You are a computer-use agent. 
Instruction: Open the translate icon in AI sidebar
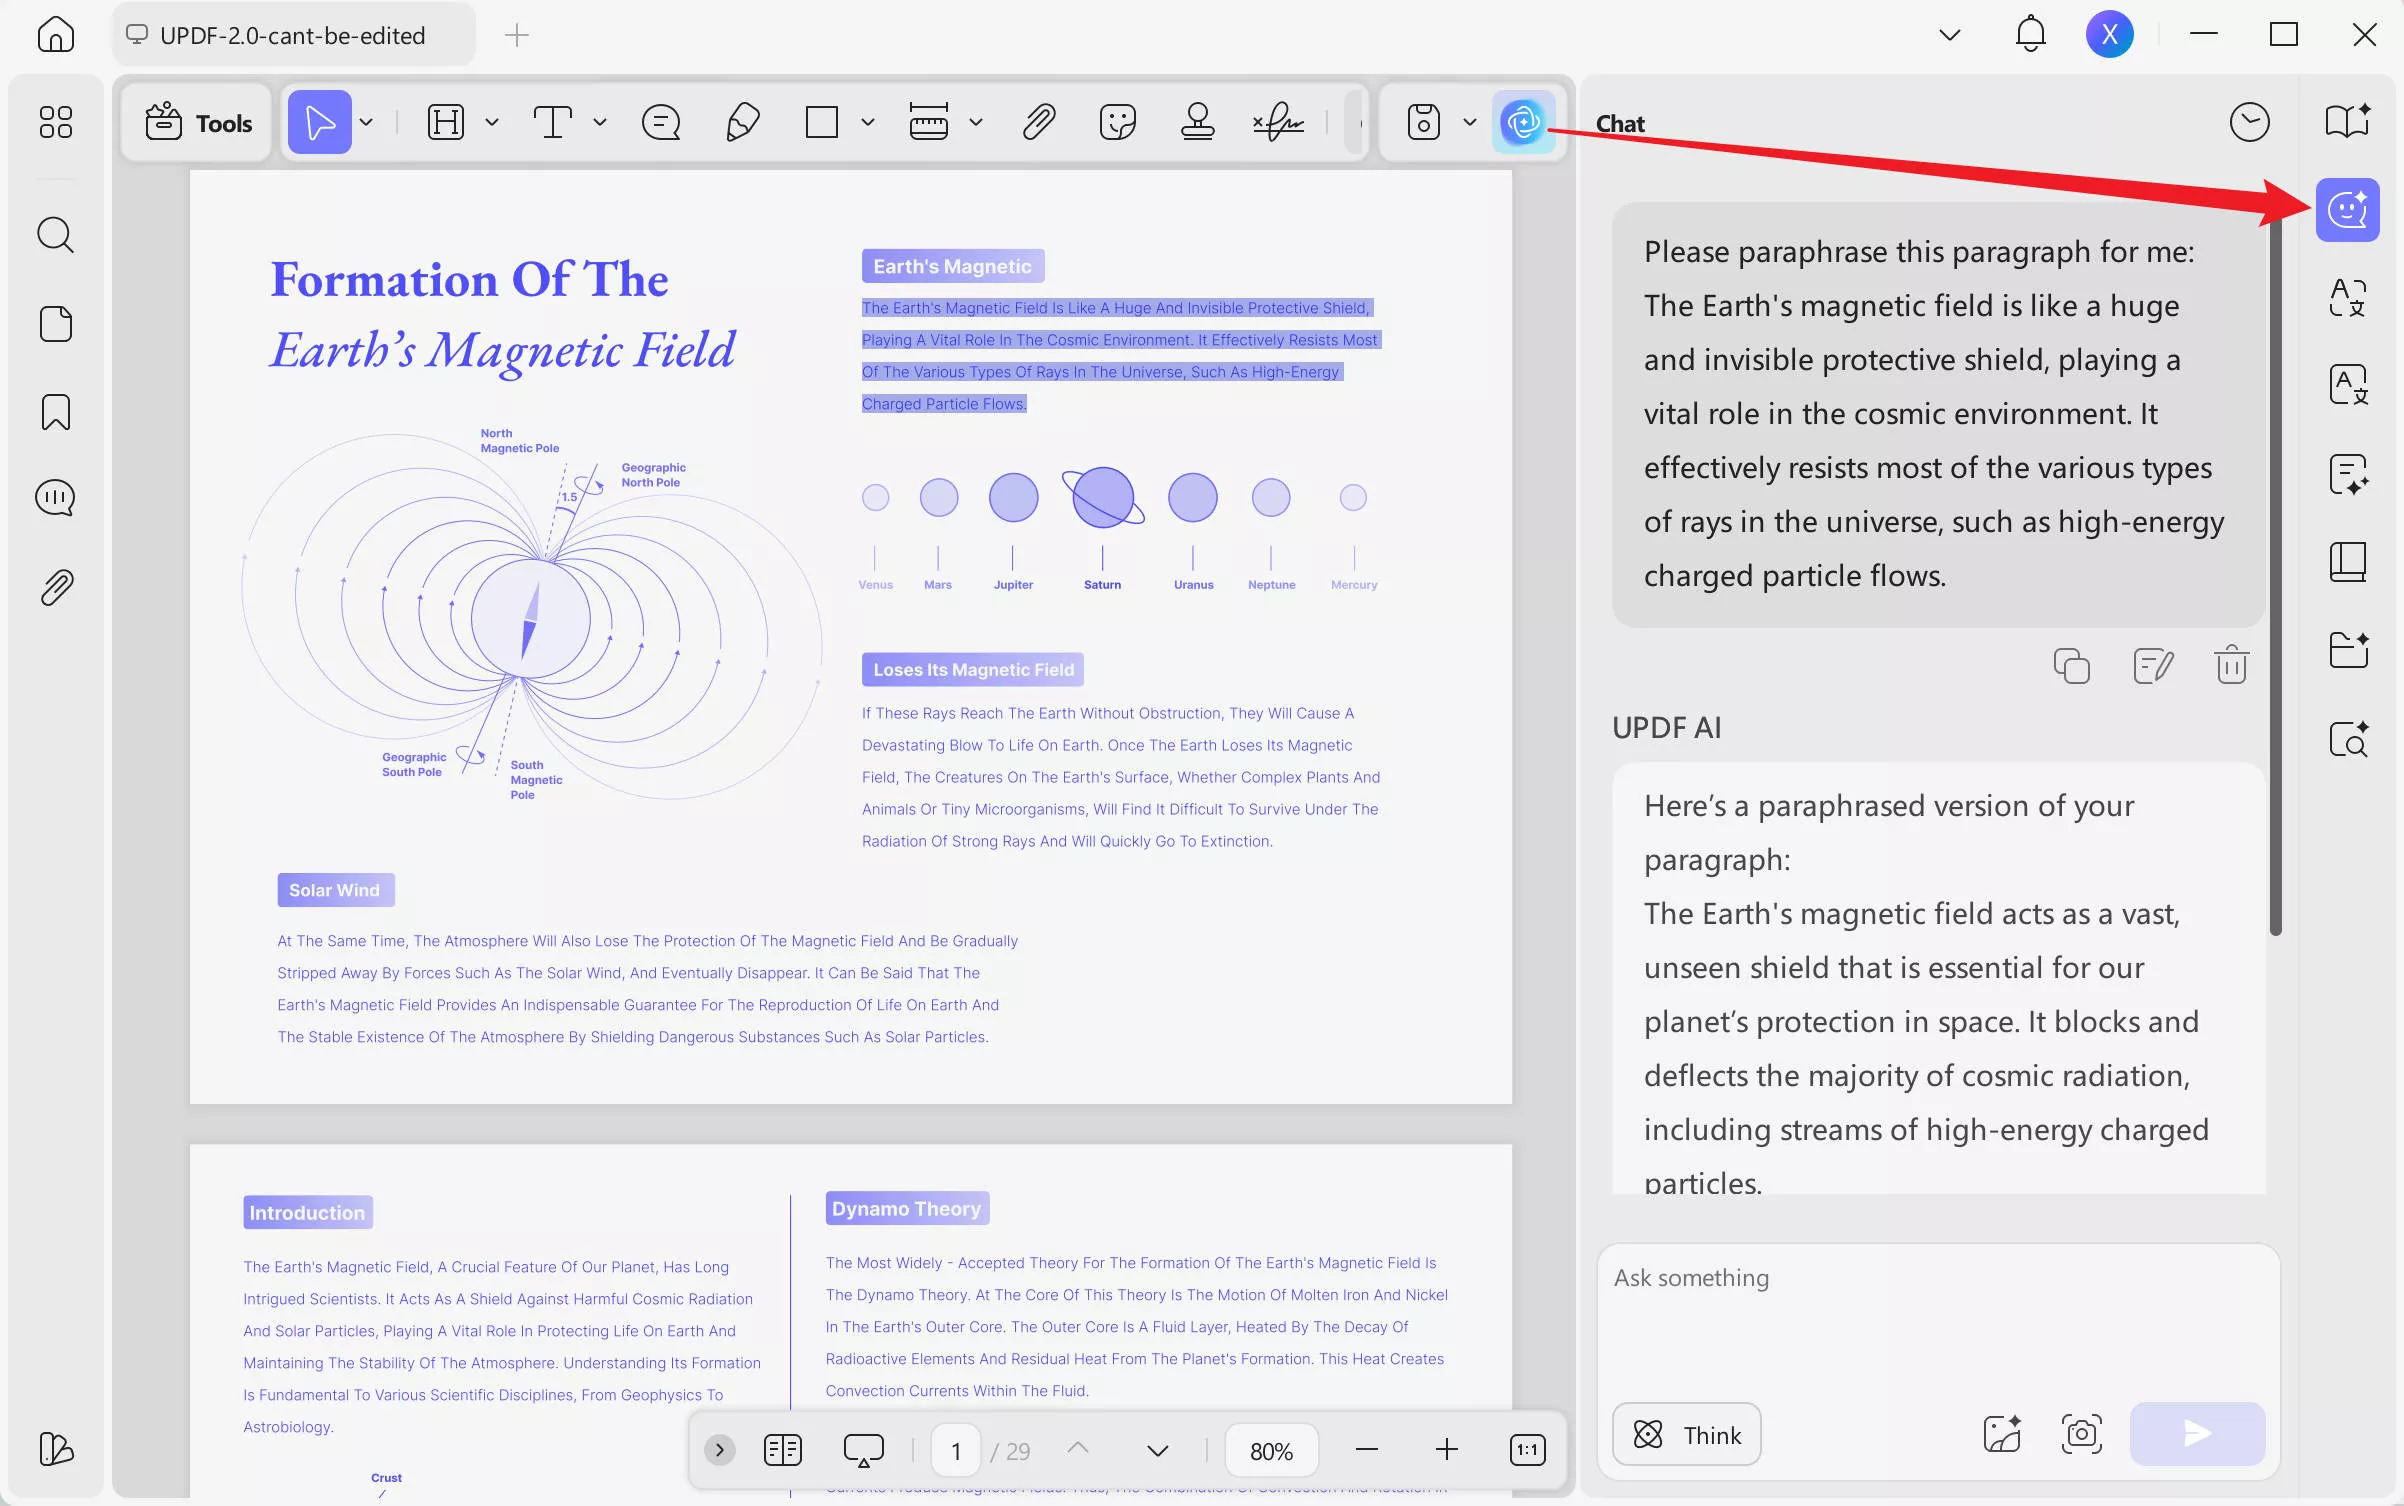[2347, 298]
